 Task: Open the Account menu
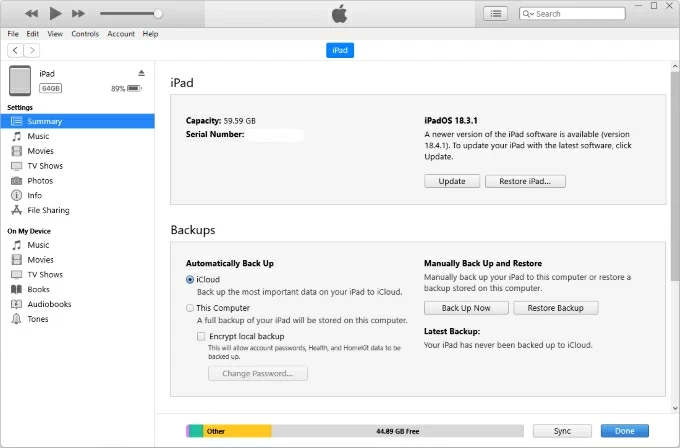121,34
